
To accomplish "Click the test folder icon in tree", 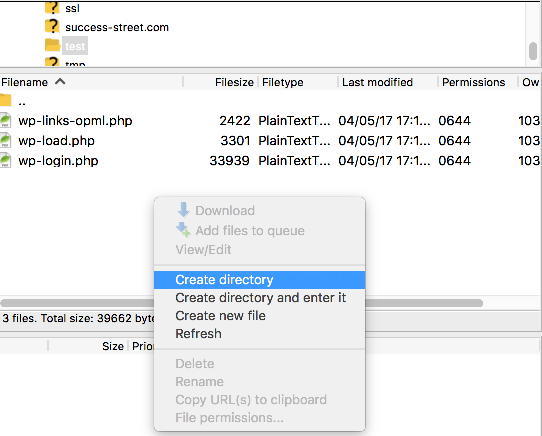I will click(x=53, y=45).
